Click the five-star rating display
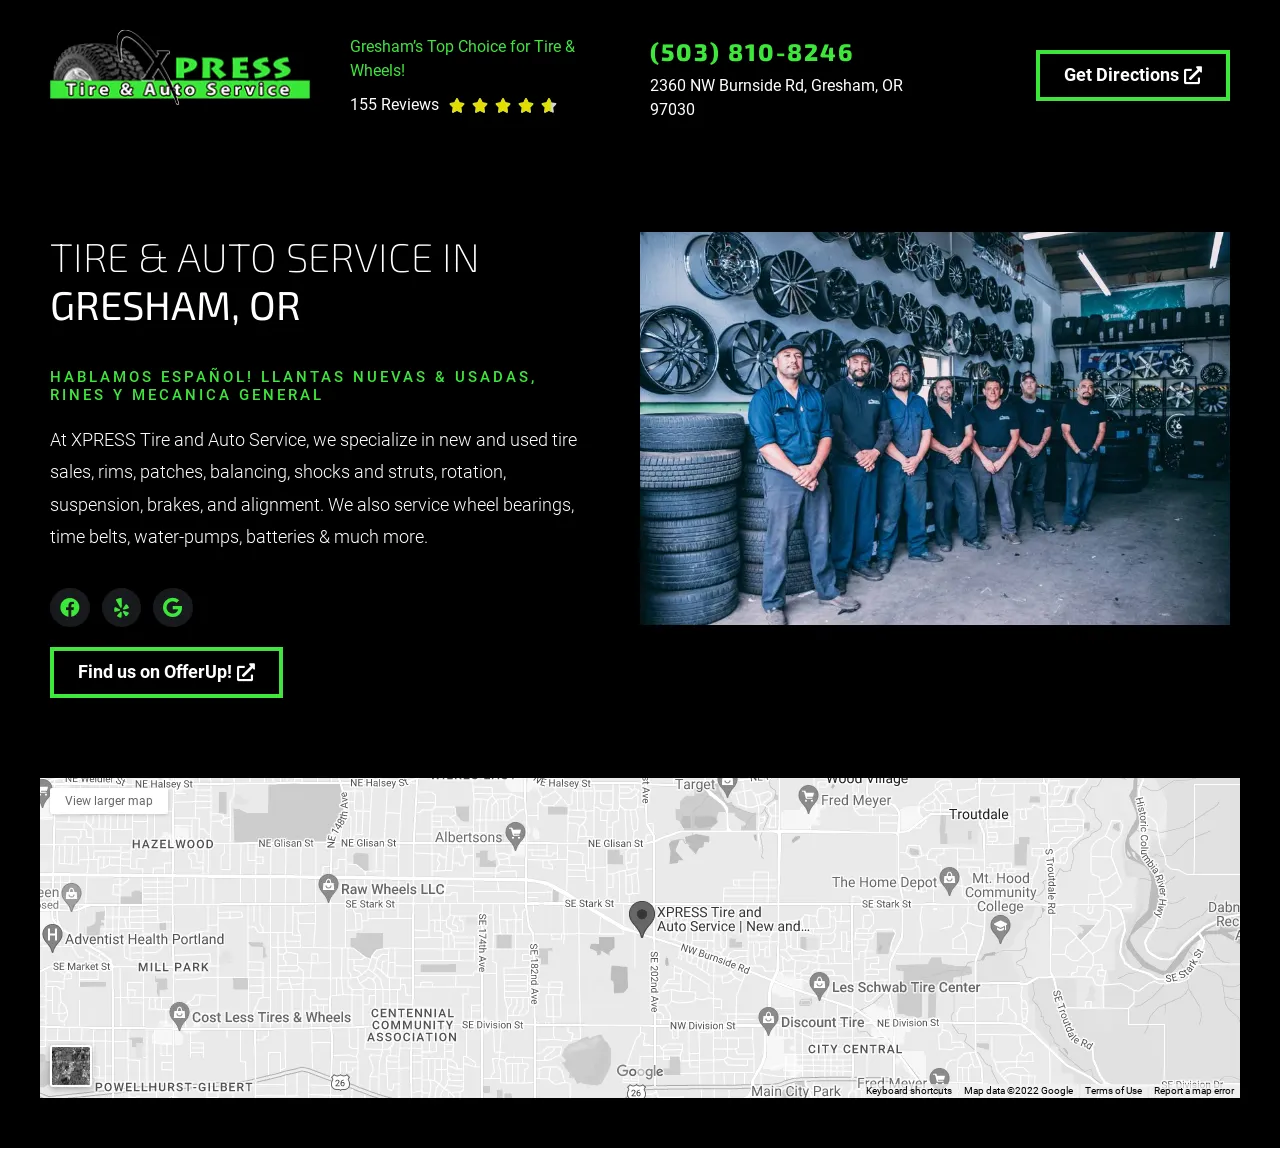 [503, 106]
